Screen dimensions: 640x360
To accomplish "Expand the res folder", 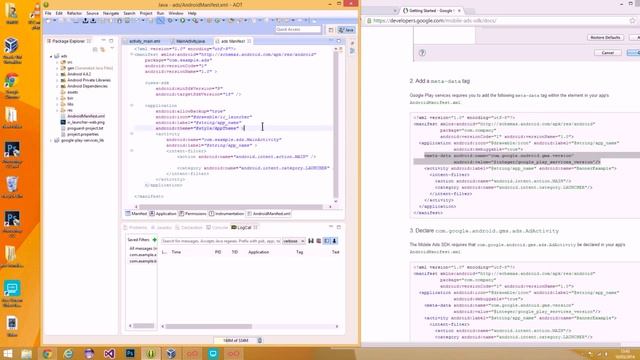I will [x=57, y=110].
